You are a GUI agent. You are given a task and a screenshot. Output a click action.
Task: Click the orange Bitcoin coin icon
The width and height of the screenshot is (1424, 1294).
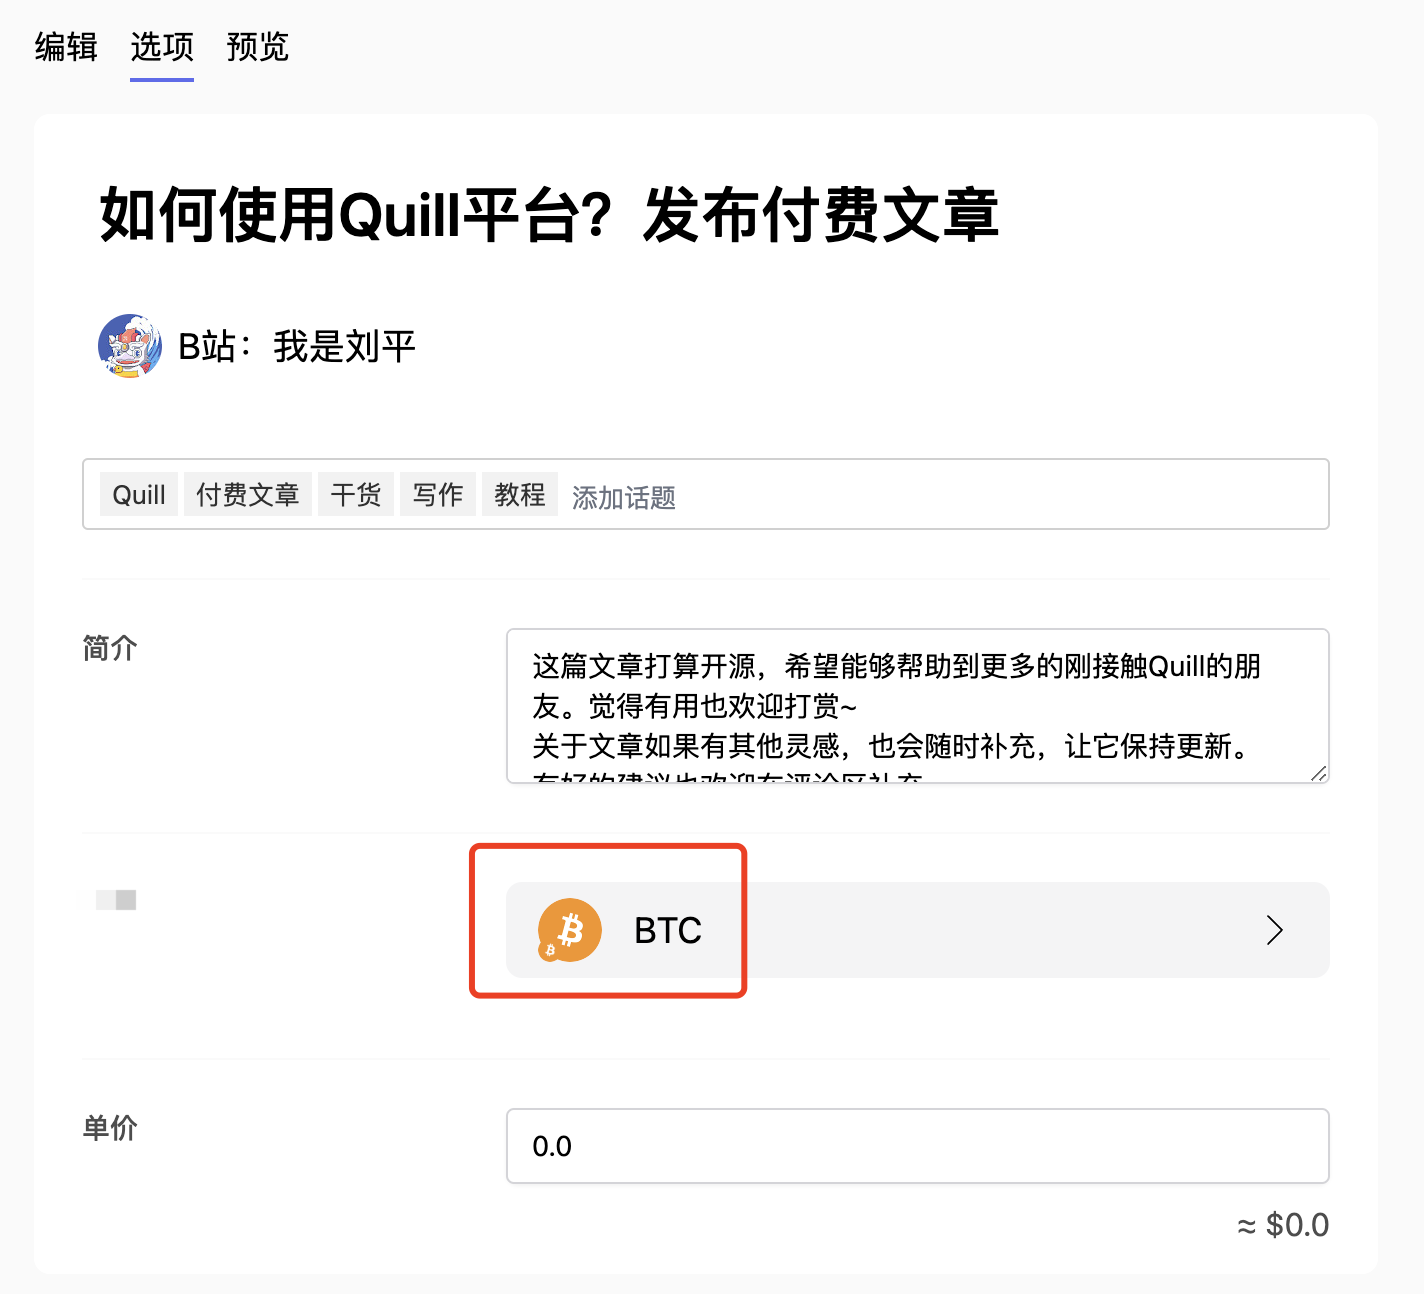tap(569, 930)
